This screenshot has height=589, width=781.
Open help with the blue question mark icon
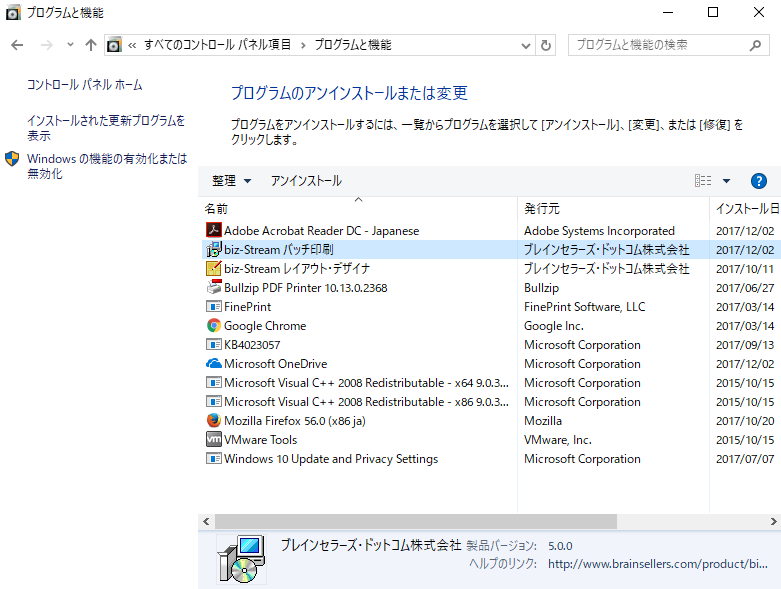pyautogui.click(x=759, y=181)
